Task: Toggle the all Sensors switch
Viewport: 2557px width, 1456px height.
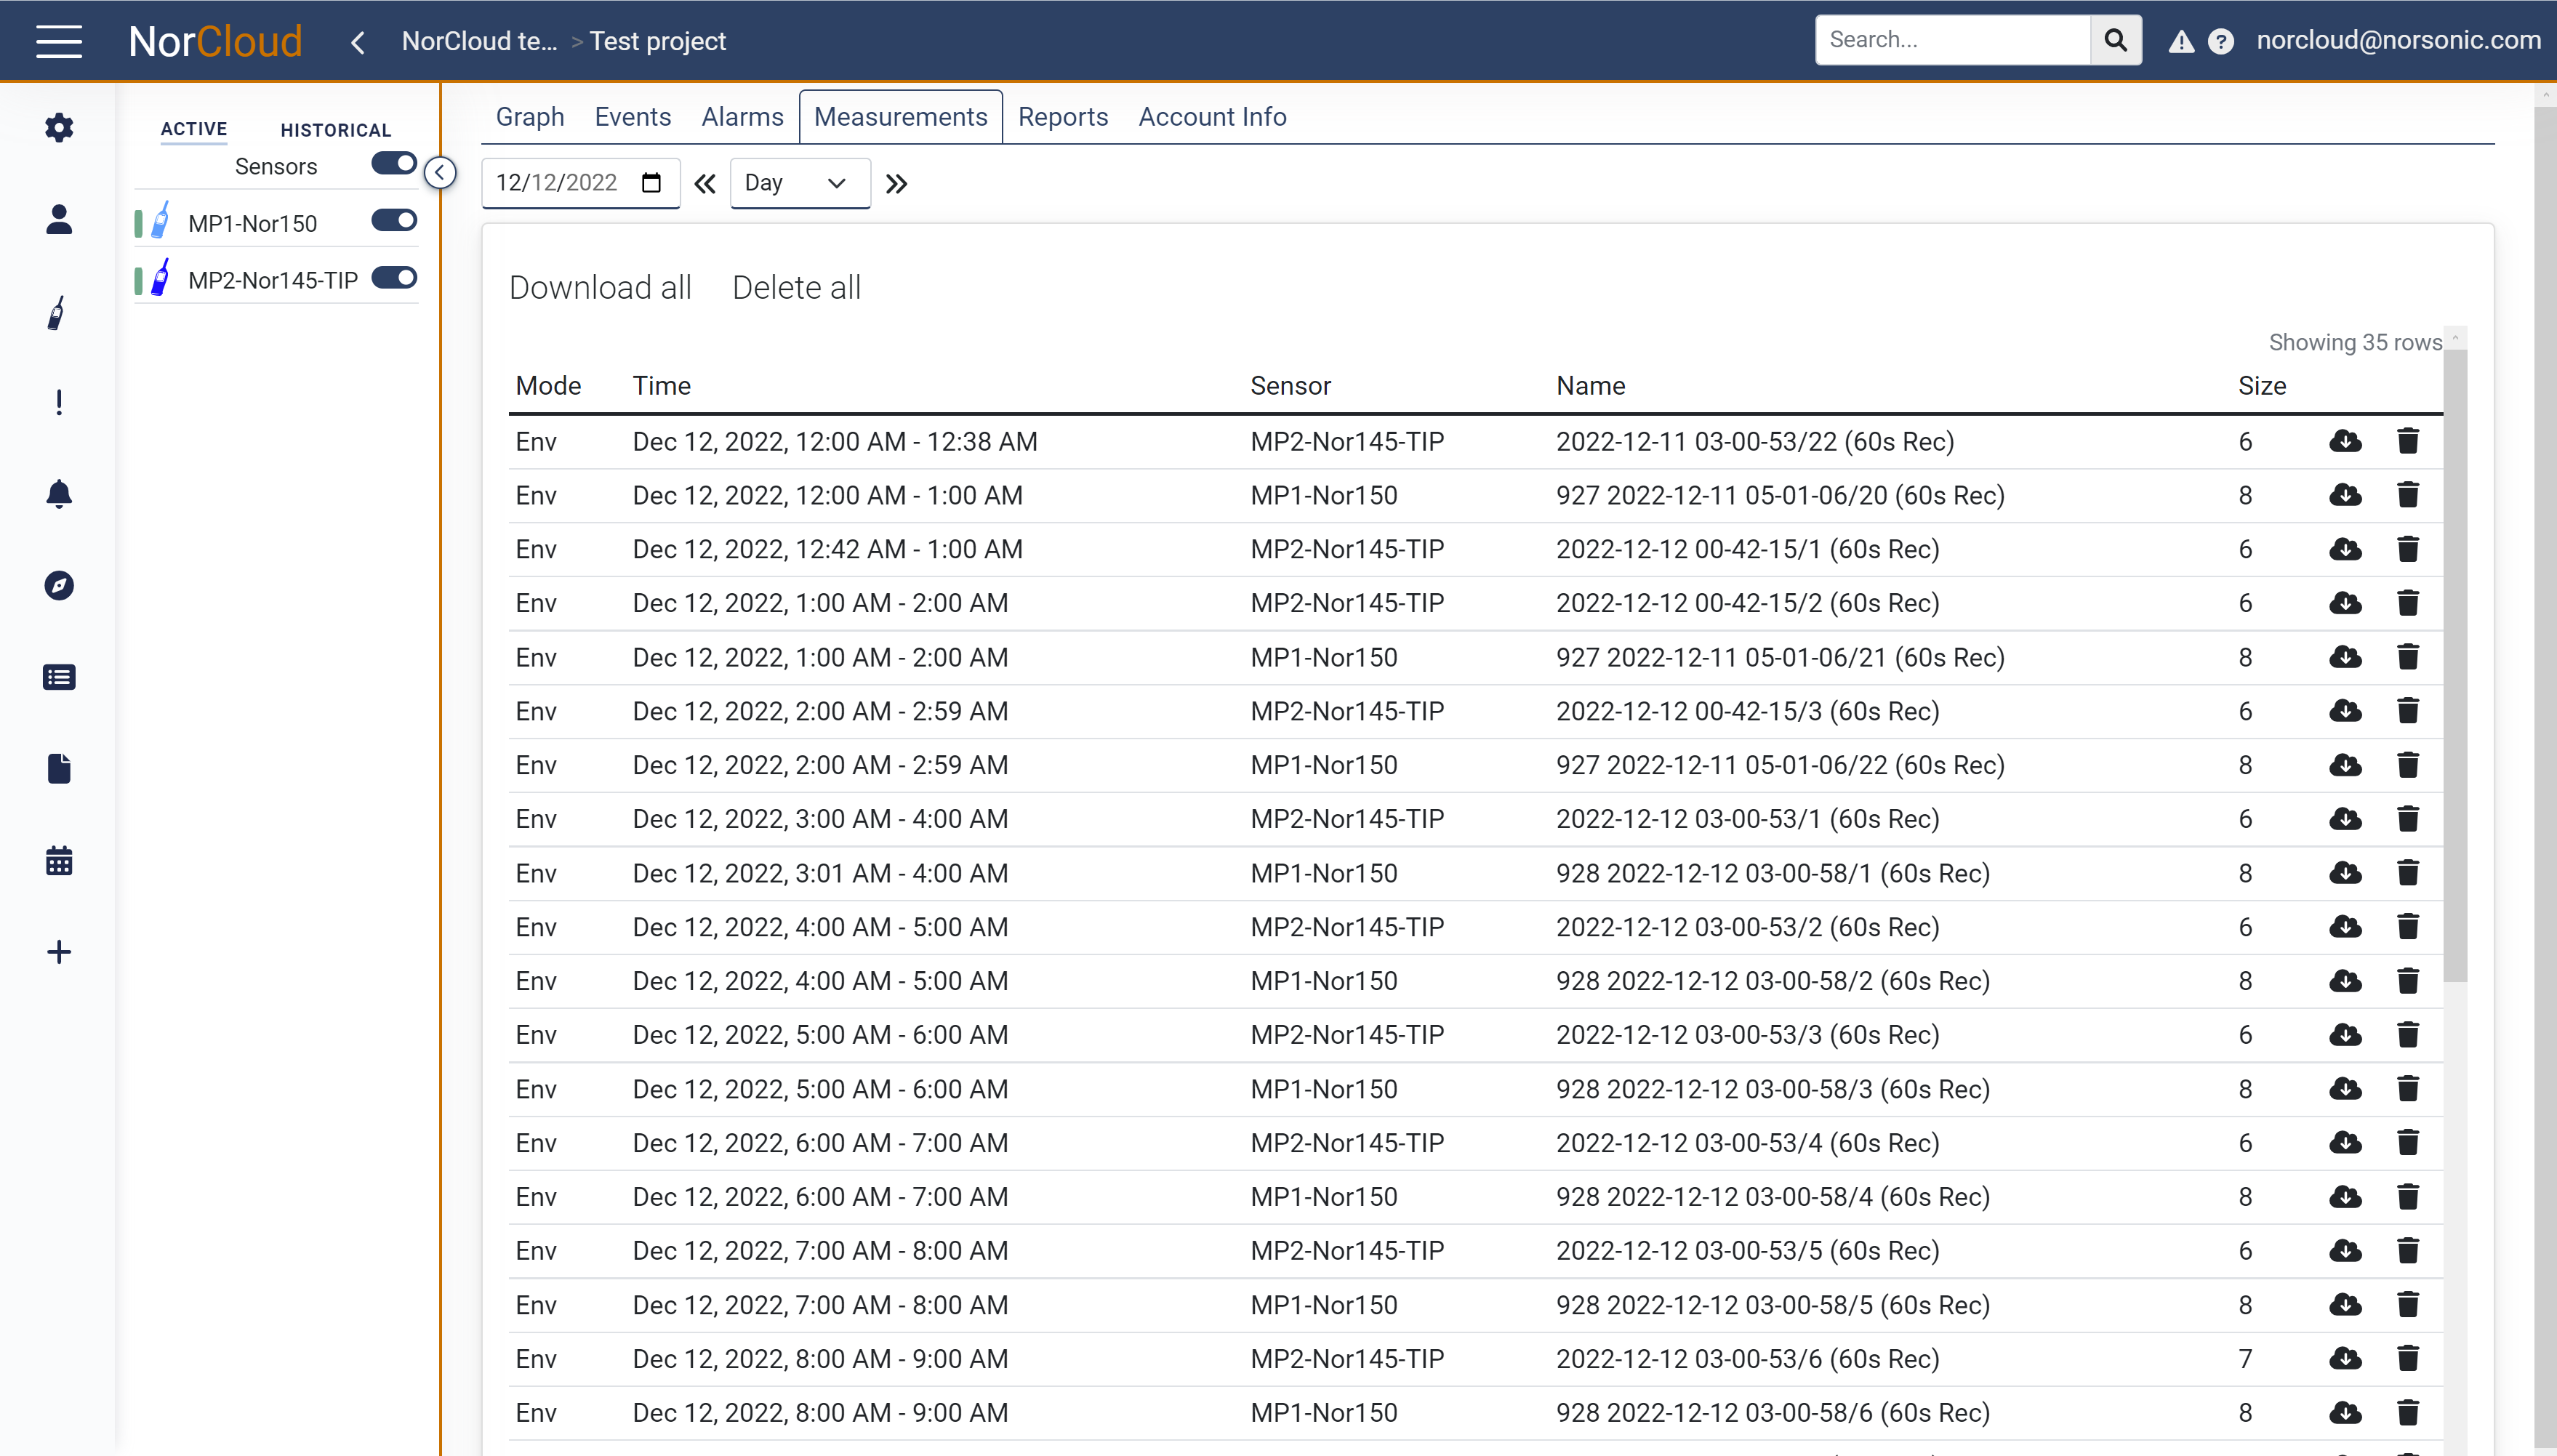Action: (394, 163)
